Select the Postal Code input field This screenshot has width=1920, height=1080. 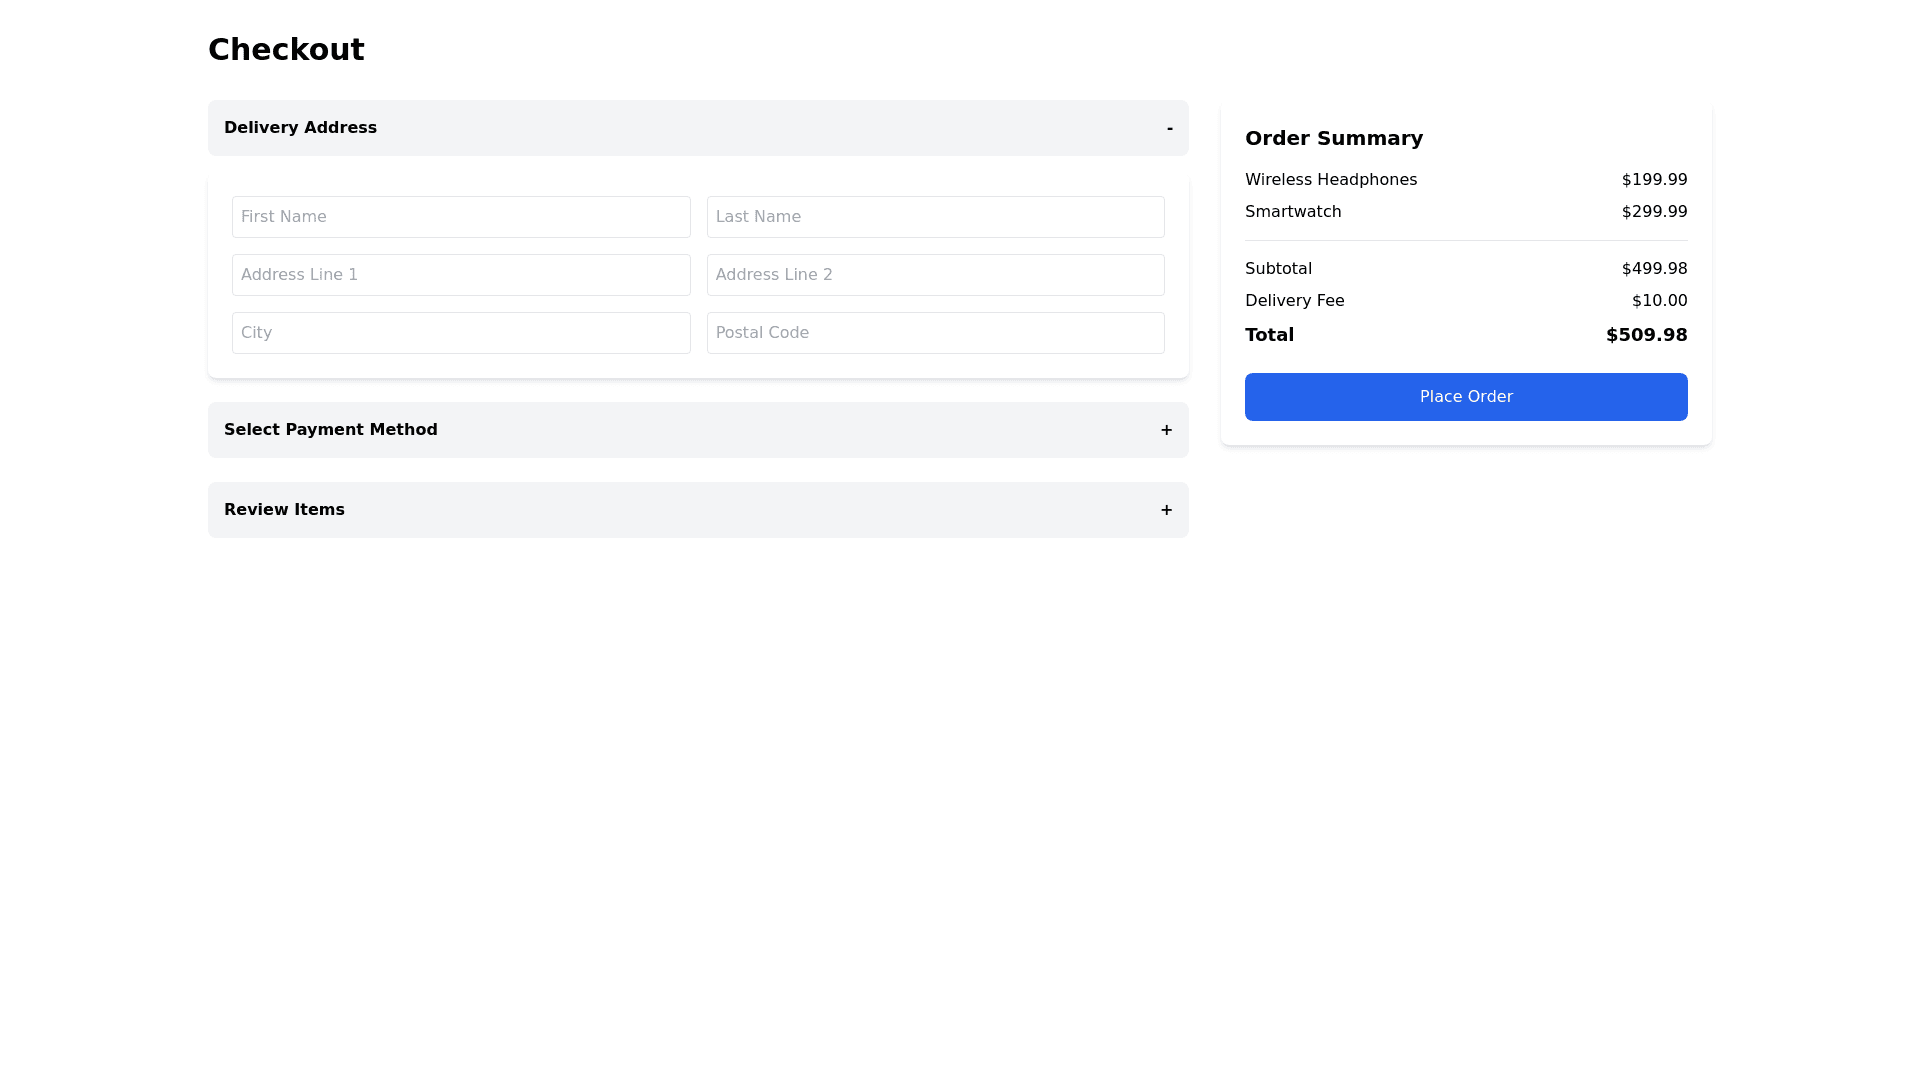point(935,333)
